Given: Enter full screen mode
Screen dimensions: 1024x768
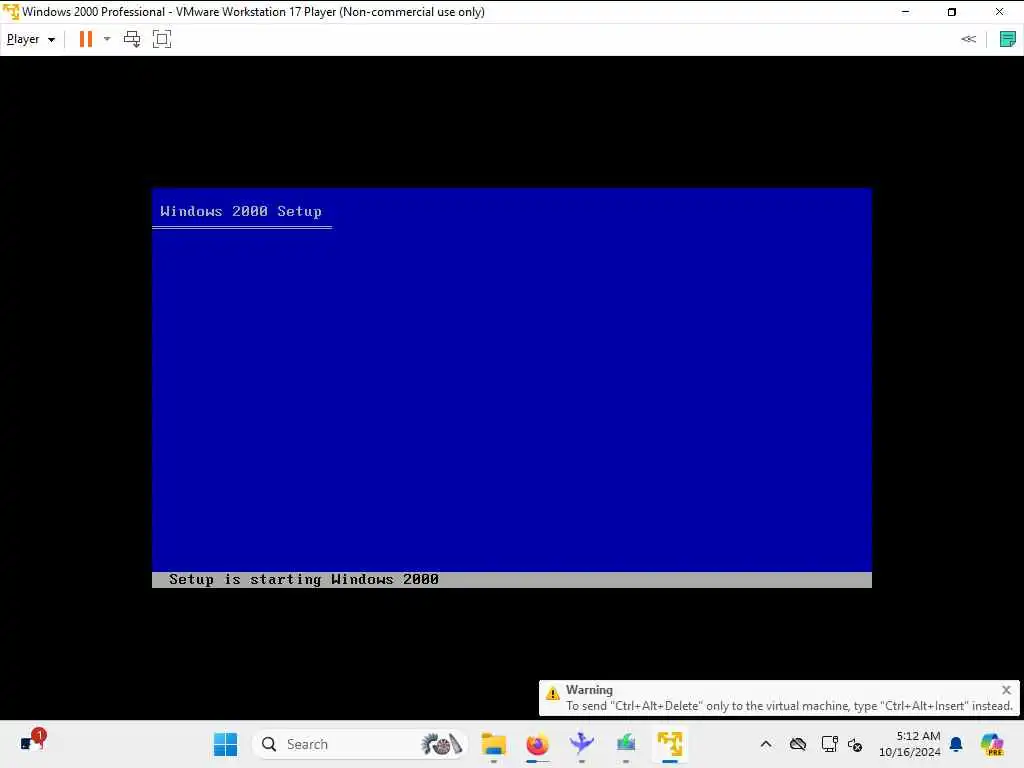Looking at the screenshot, I should (161, 39).
